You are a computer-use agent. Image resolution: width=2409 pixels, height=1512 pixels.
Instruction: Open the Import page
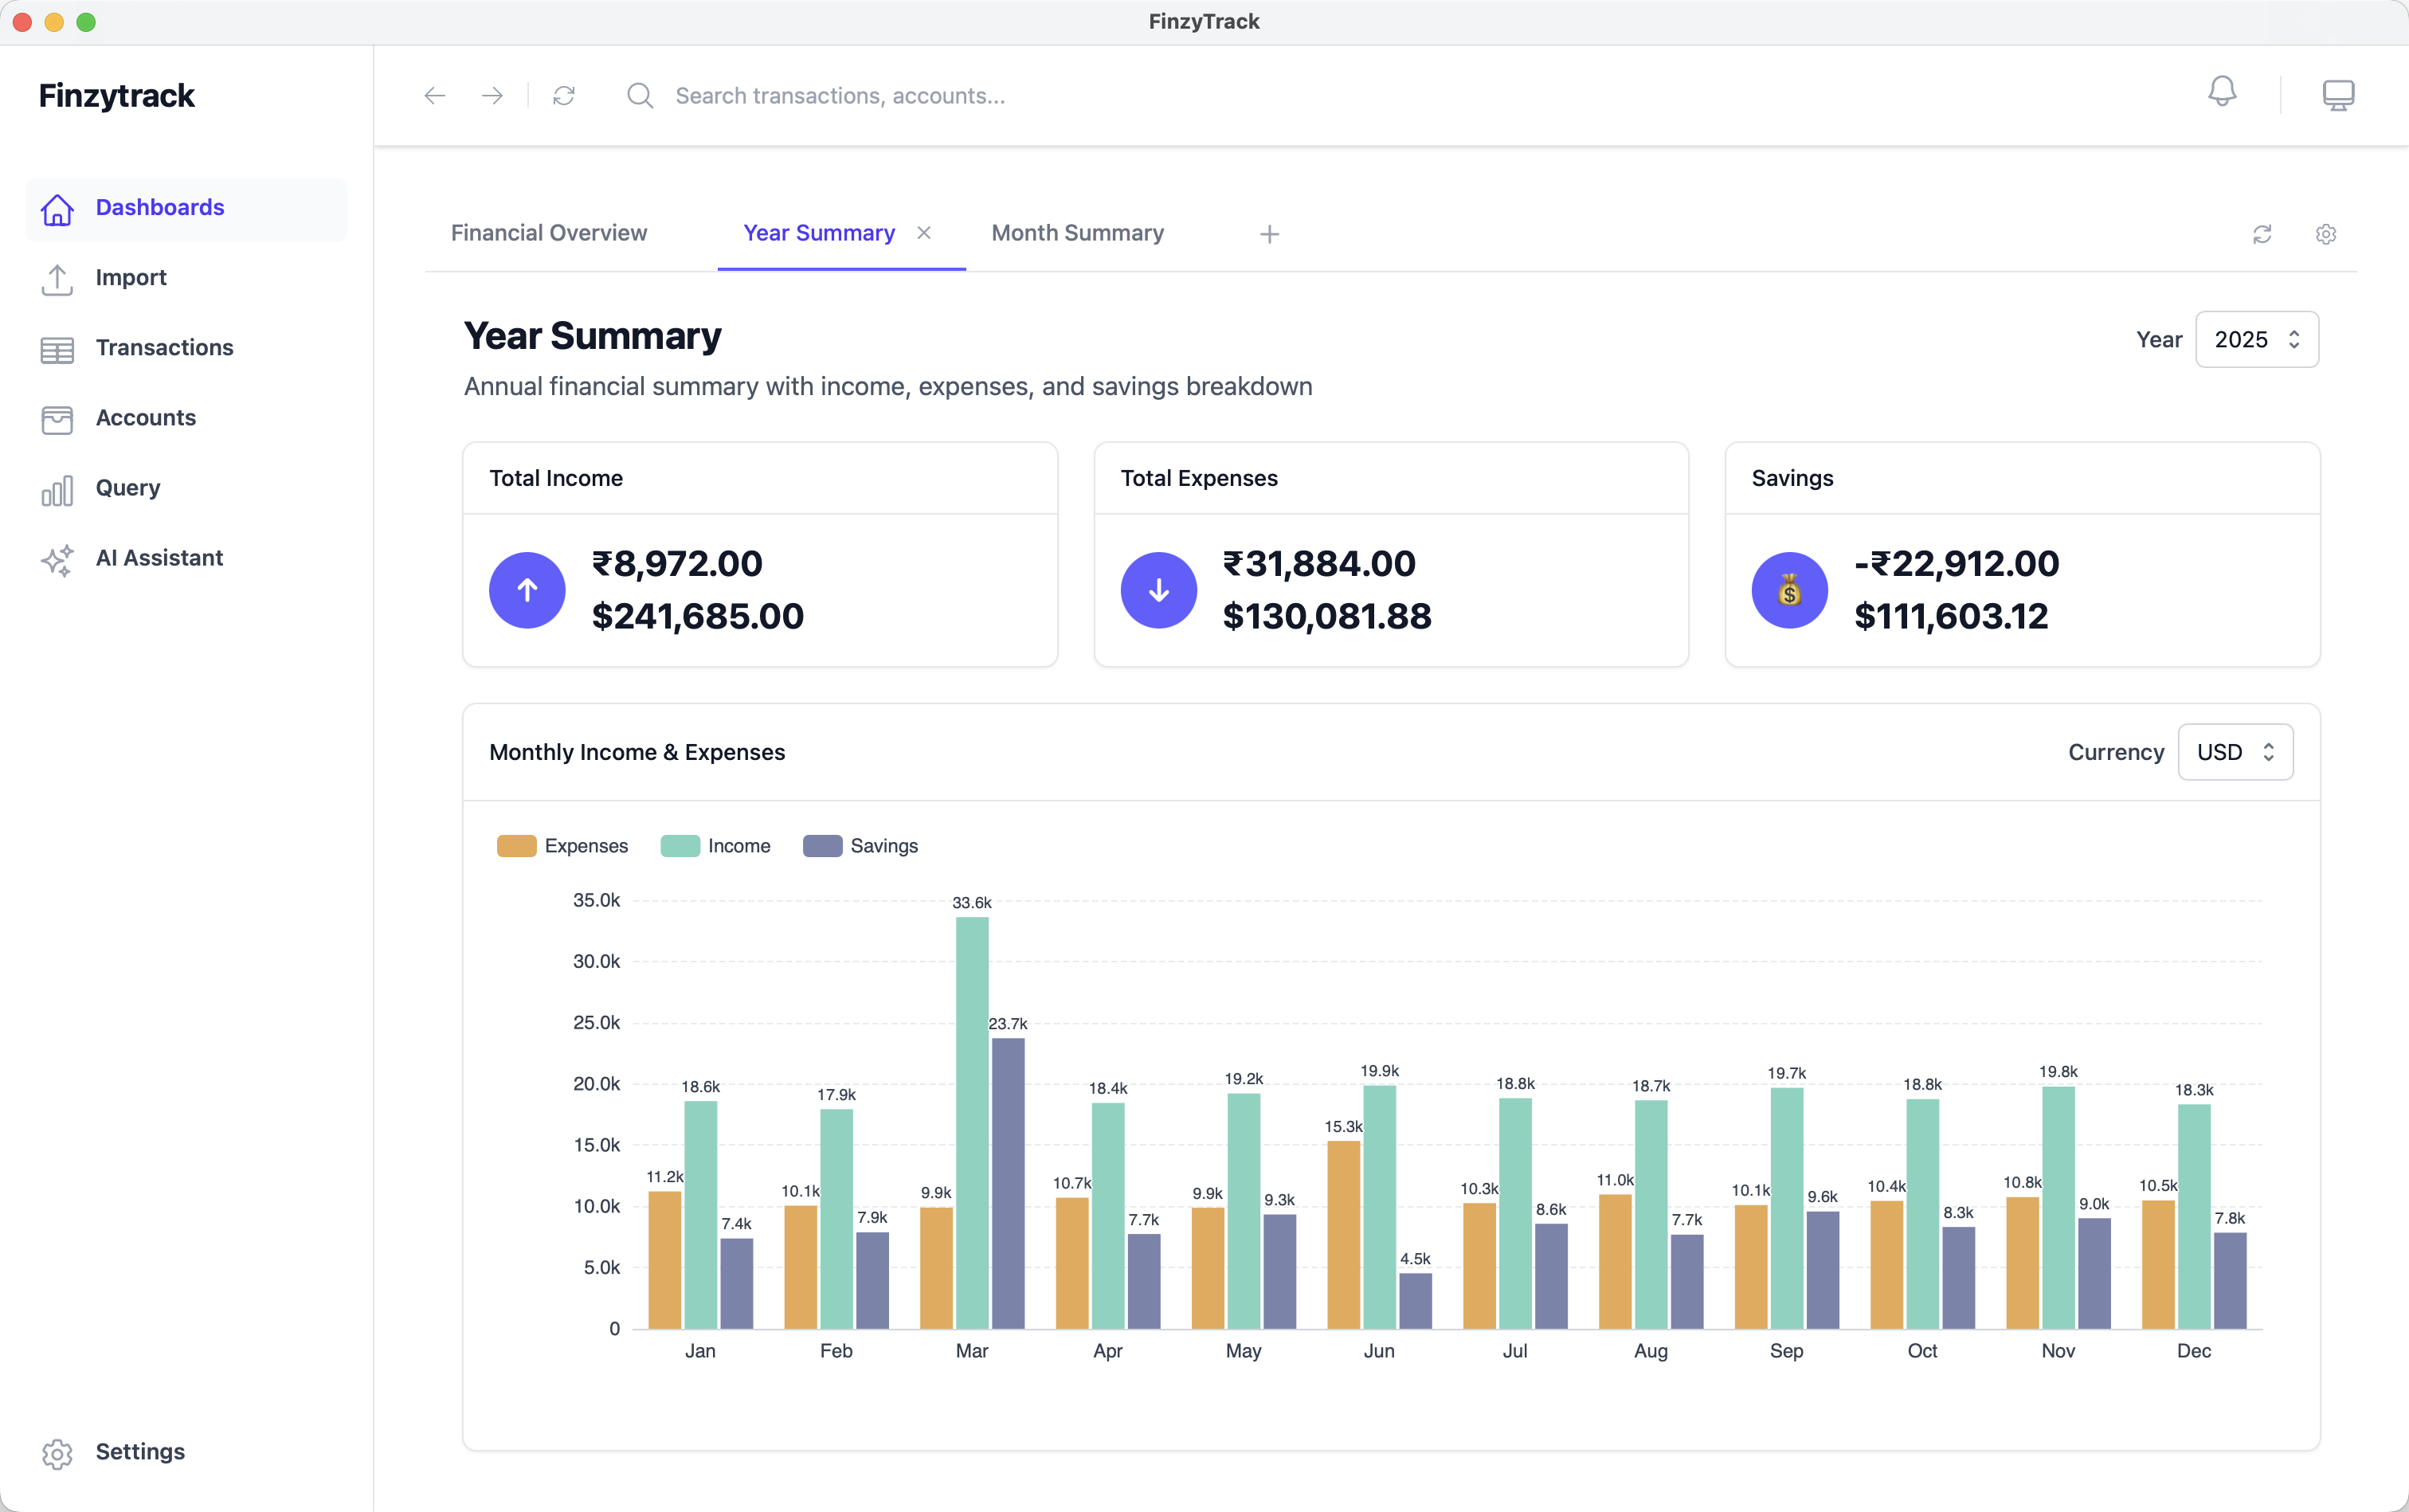click(186, 278)
